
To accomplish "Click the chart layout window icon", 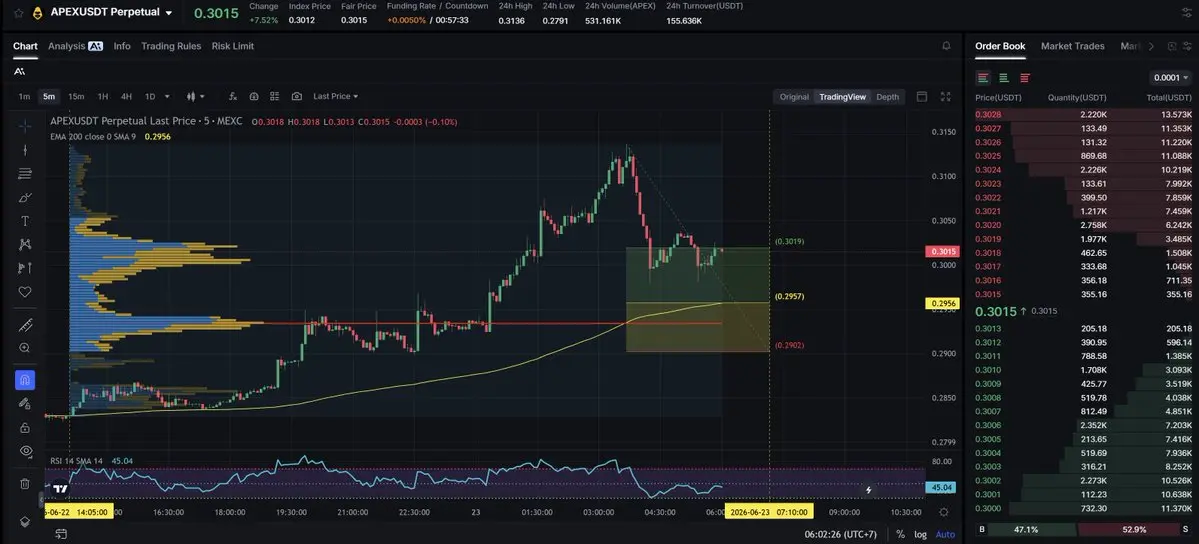I will (x=921, y=96).
